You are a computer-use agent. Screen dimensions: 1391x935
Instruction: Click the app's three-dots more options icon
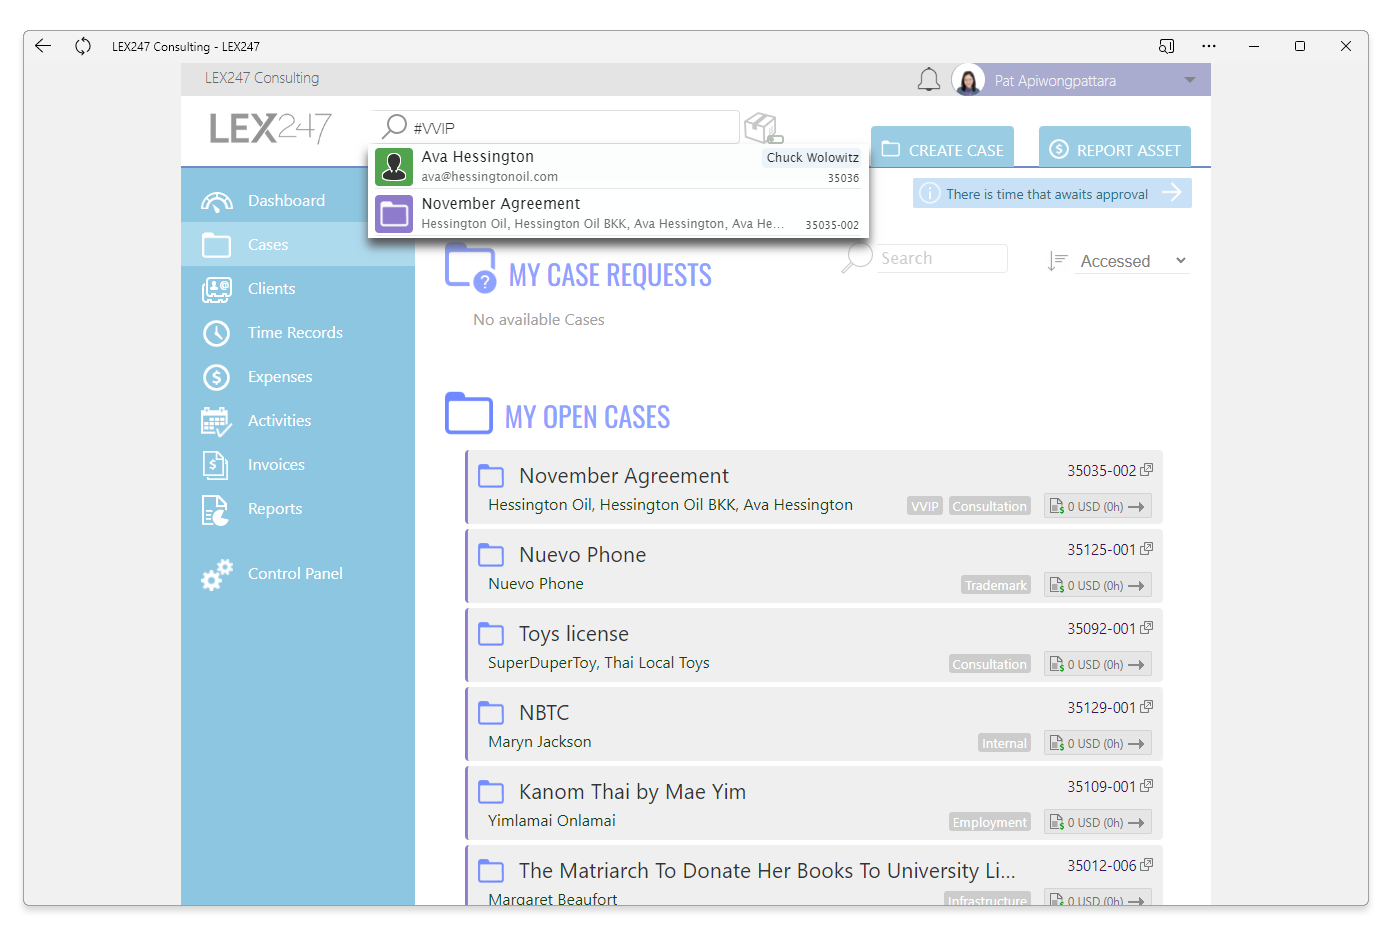(1209, 46)
